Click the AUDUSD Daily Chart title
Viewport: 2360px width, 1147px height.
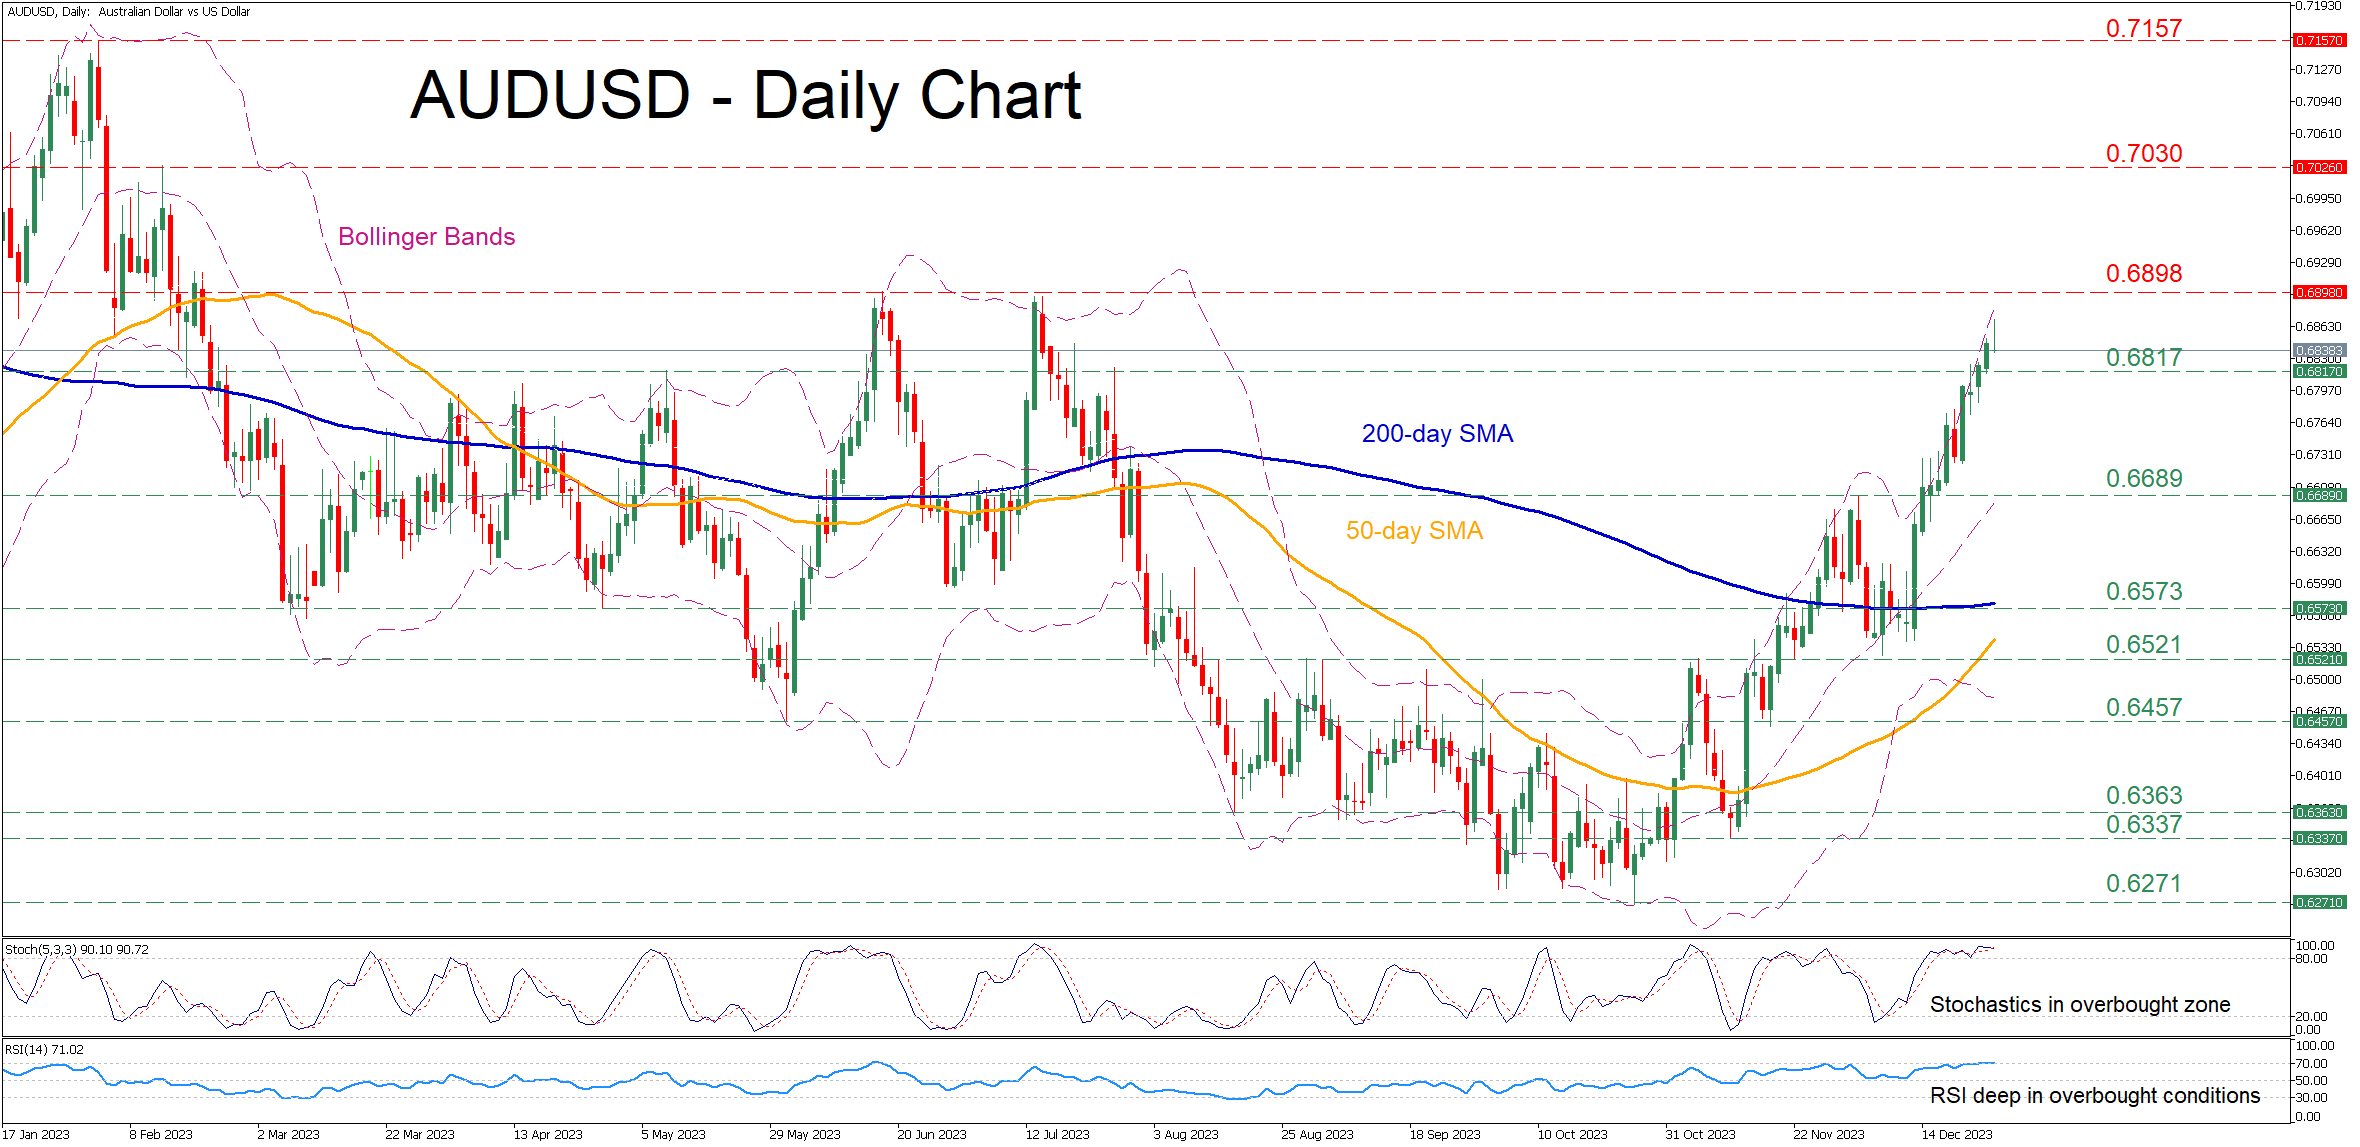point(745,96)
